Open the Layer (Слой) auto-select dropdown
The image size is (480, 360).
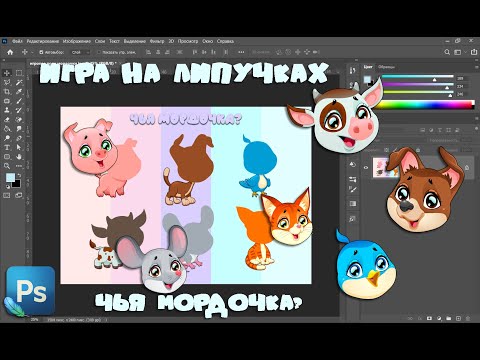(x=80, y=52)
